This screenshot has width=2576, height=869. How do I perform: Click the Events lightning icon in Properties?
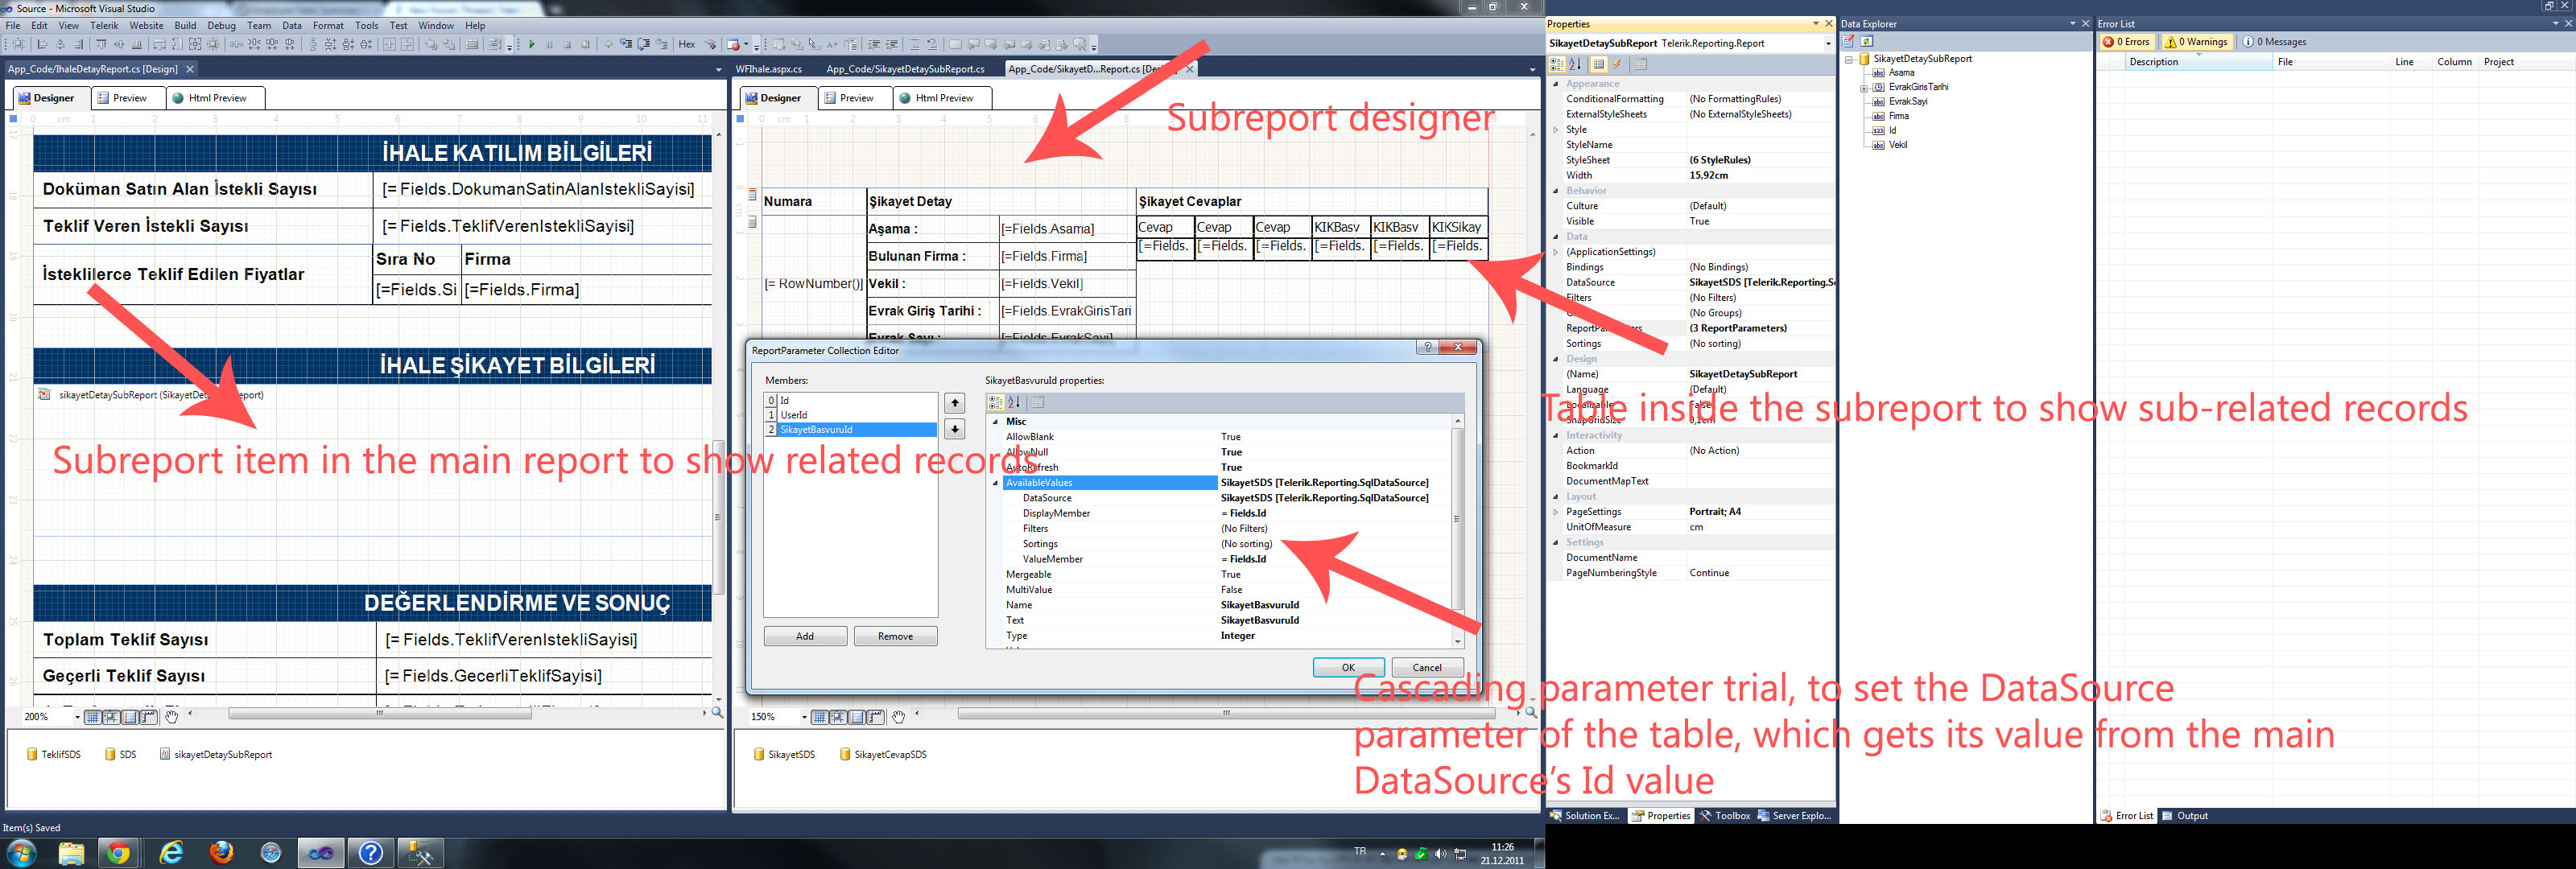(1617, 65)
